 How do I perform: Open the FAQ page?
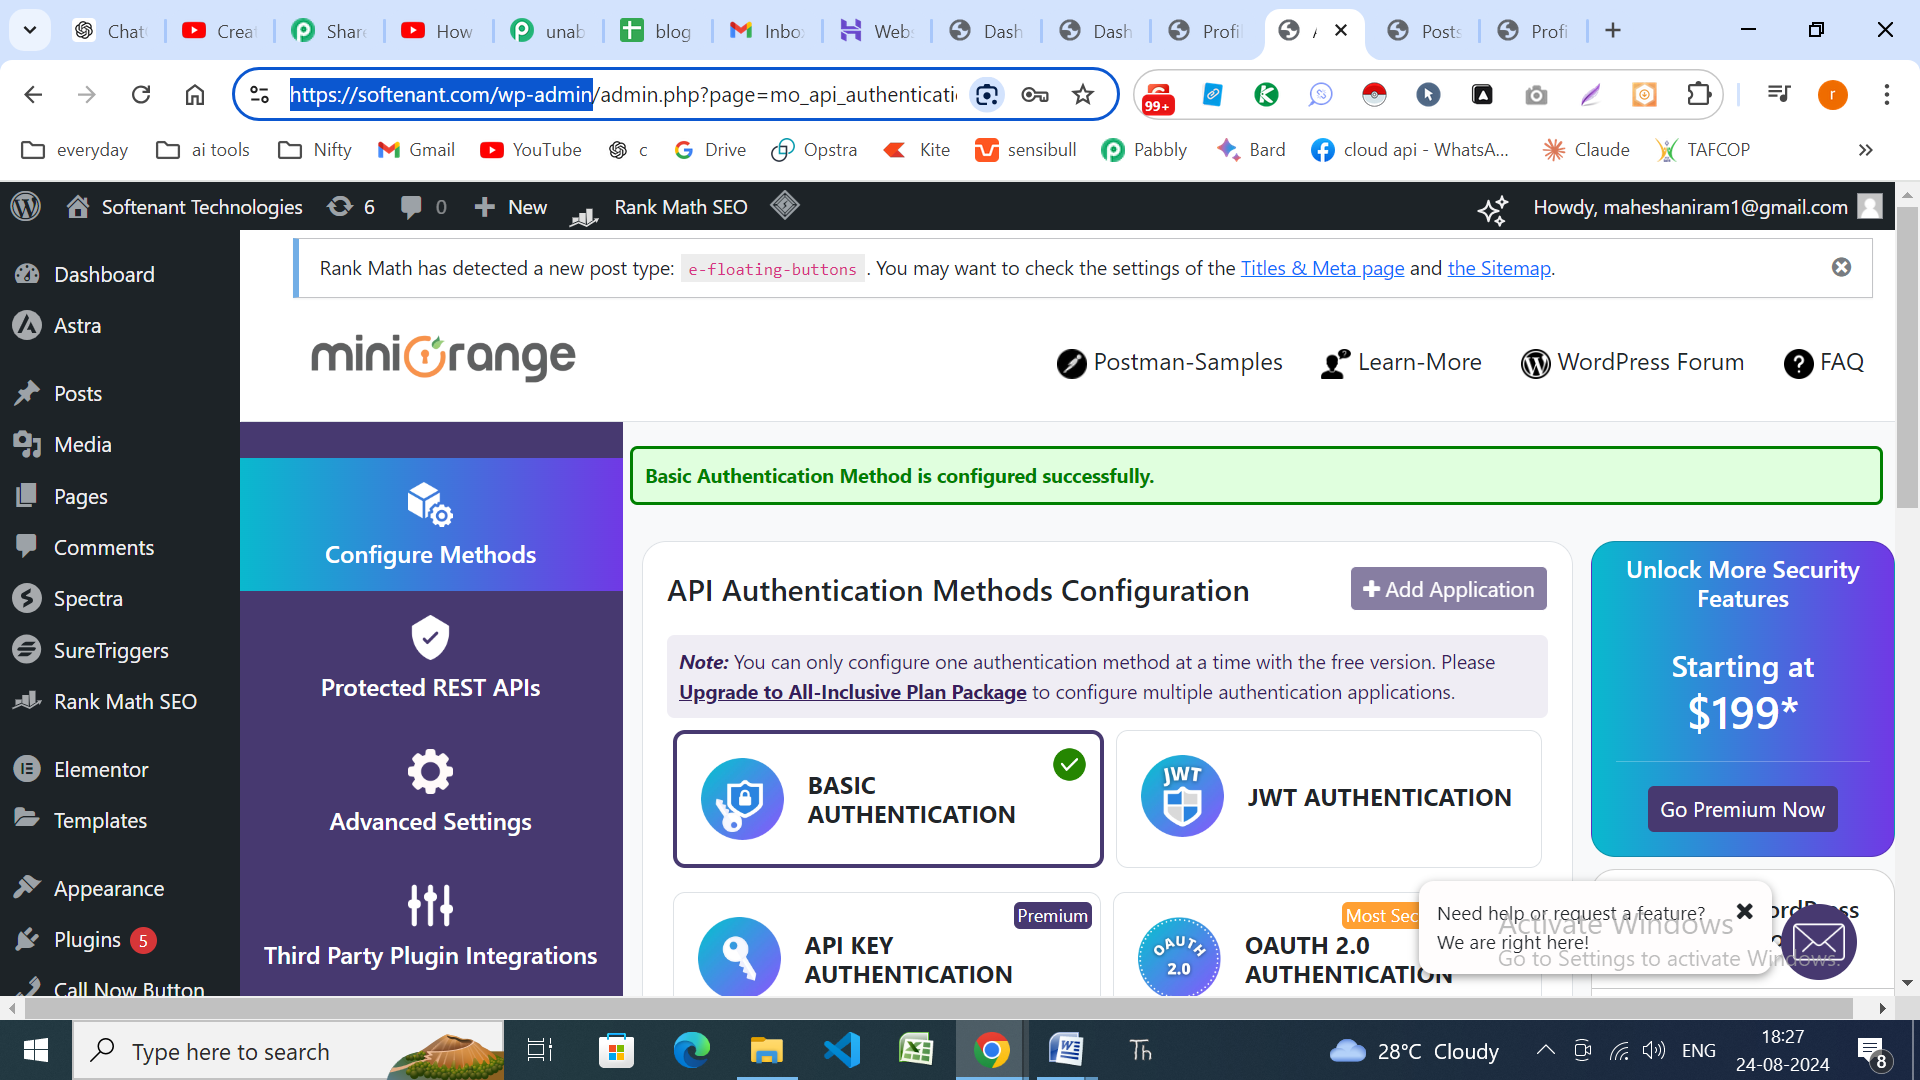(1824, 362)
